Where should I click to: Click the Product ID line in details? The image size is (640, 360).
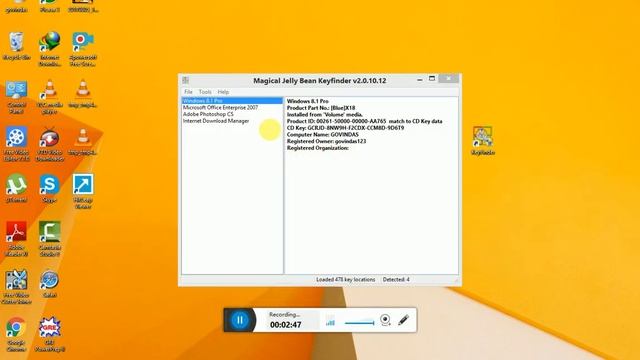pyautogui.click(x=364, y=121)
